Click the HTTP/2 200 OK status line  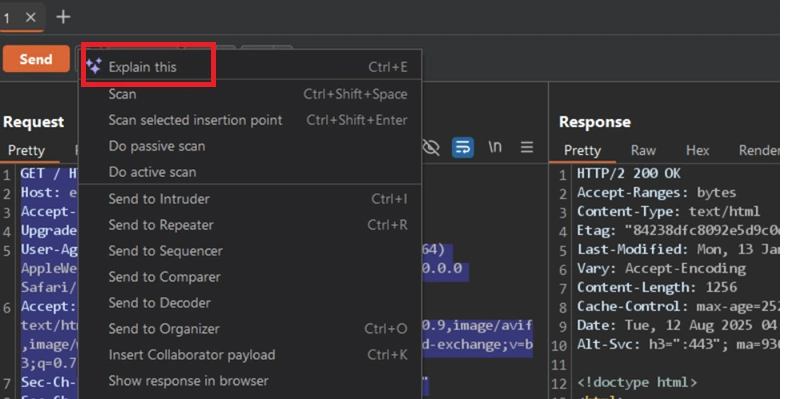628,174
